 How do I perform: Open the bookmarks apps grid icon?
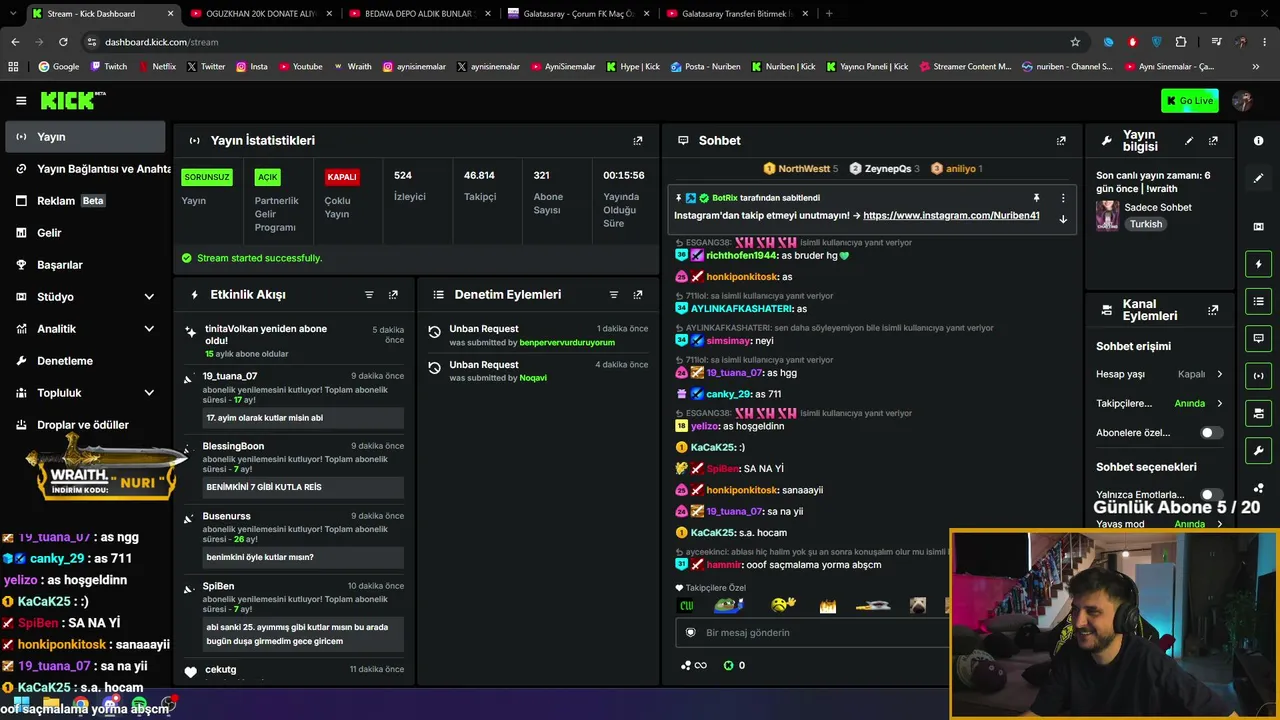13,67
